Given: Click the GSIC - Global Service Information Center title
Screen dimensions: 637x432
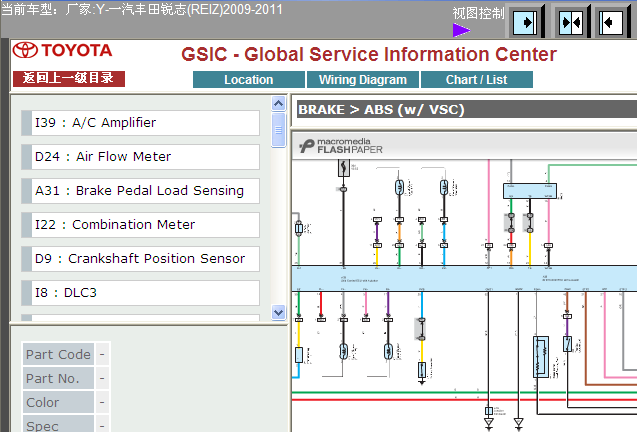Looking at the screenshot, I should (x=368, y=54).
